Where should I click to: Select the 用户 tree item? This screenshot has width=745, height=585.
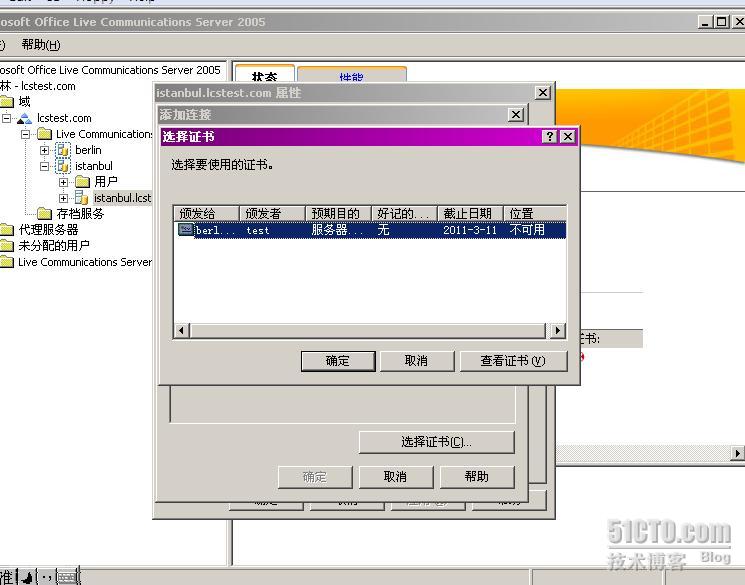pos(105,182)
